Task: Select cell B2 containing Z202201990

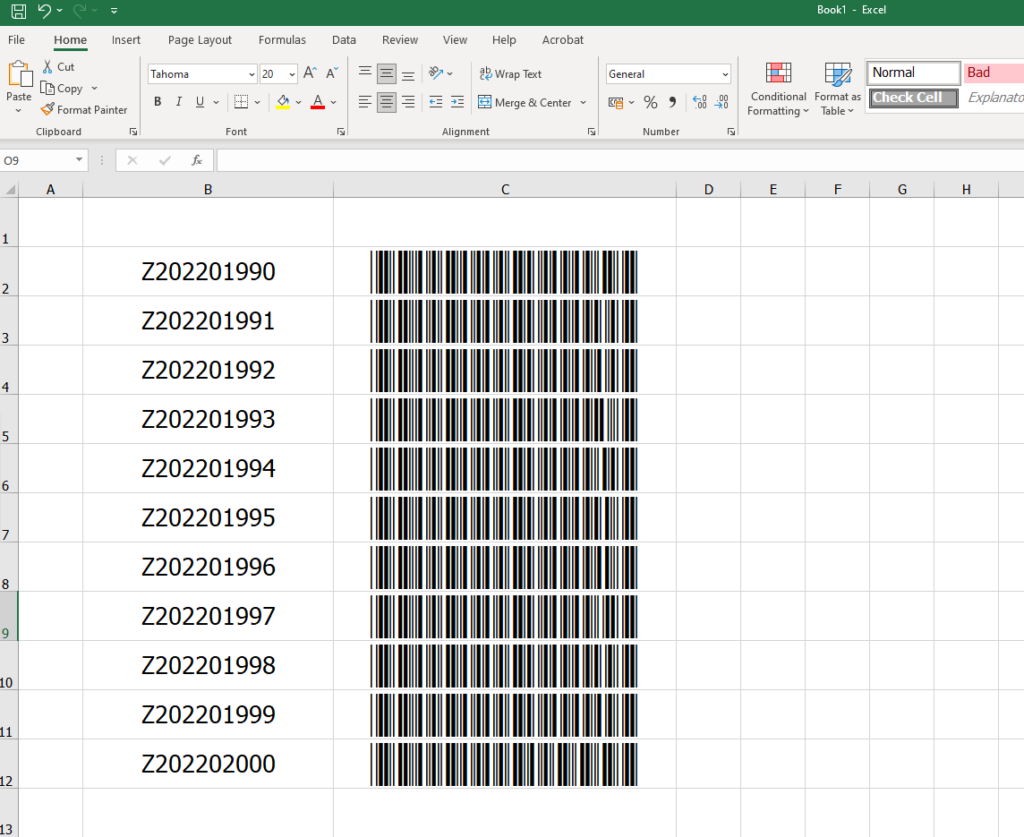Action: 207,271
